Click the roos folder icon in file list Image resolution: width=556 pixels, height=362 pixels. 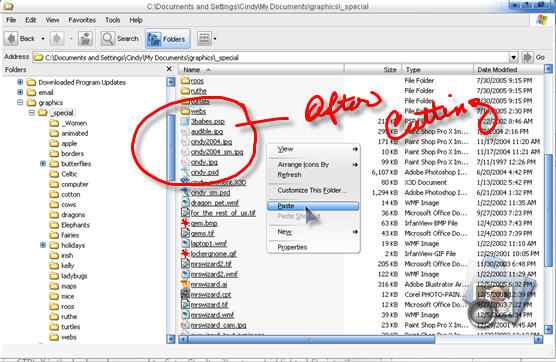(185, 80)
